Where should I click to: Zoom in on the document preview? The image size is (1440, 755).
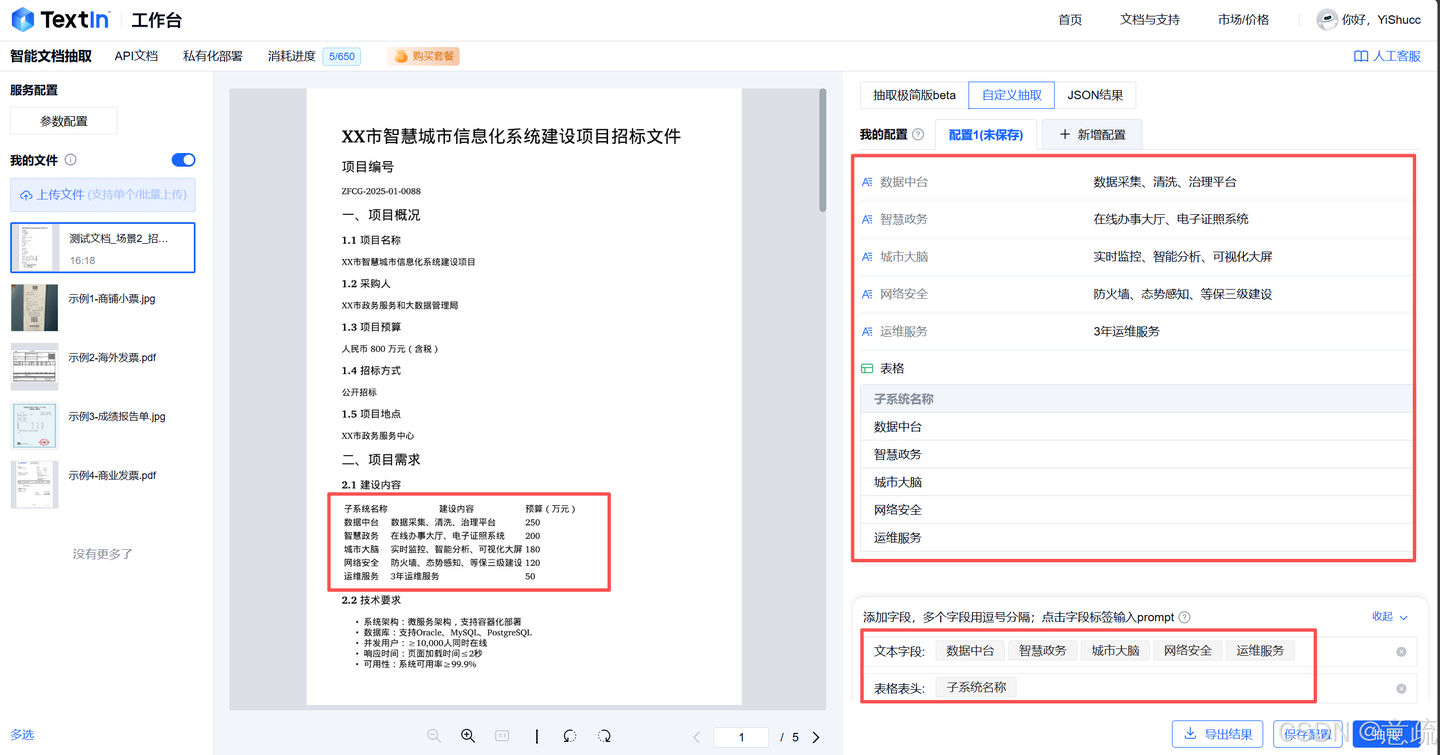[468, 736]
